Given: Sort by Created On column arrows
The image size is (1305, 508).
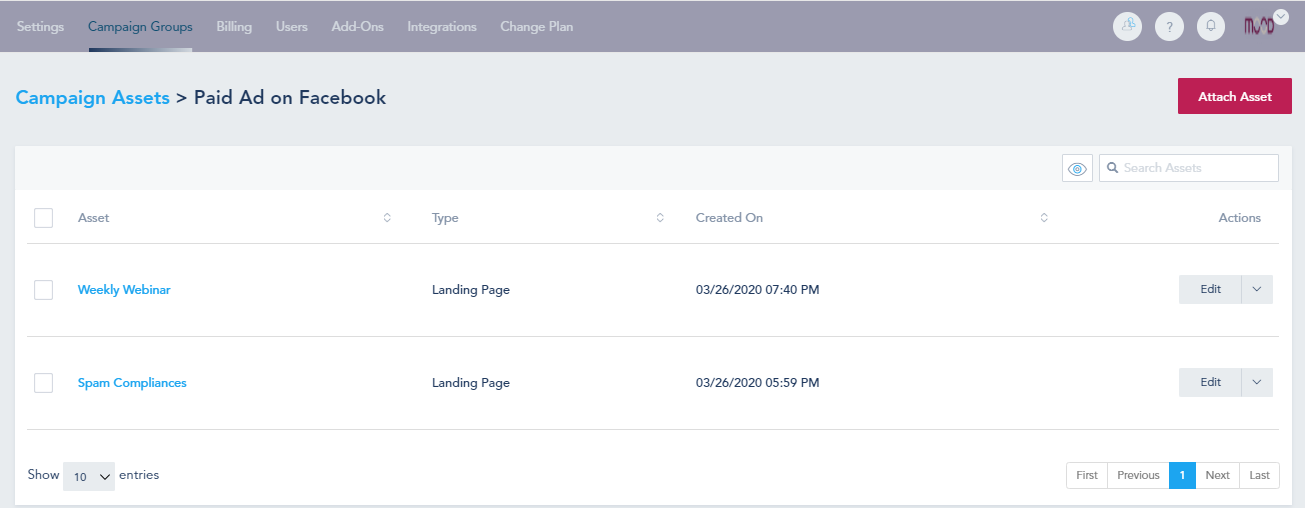Looking at the screenshot, I should (x=1044, y=217).
